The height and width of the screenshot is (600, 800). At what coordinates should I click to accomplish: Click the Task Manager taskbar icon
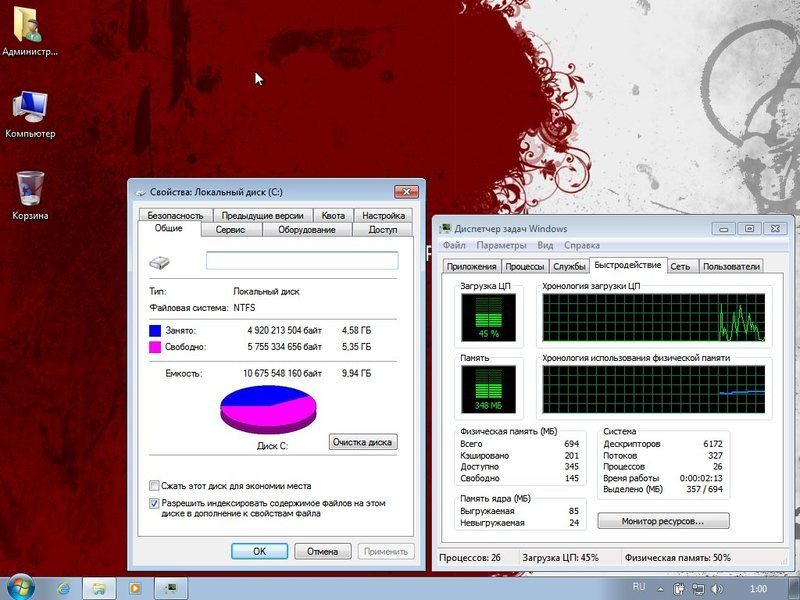click(x=171, y=587)
